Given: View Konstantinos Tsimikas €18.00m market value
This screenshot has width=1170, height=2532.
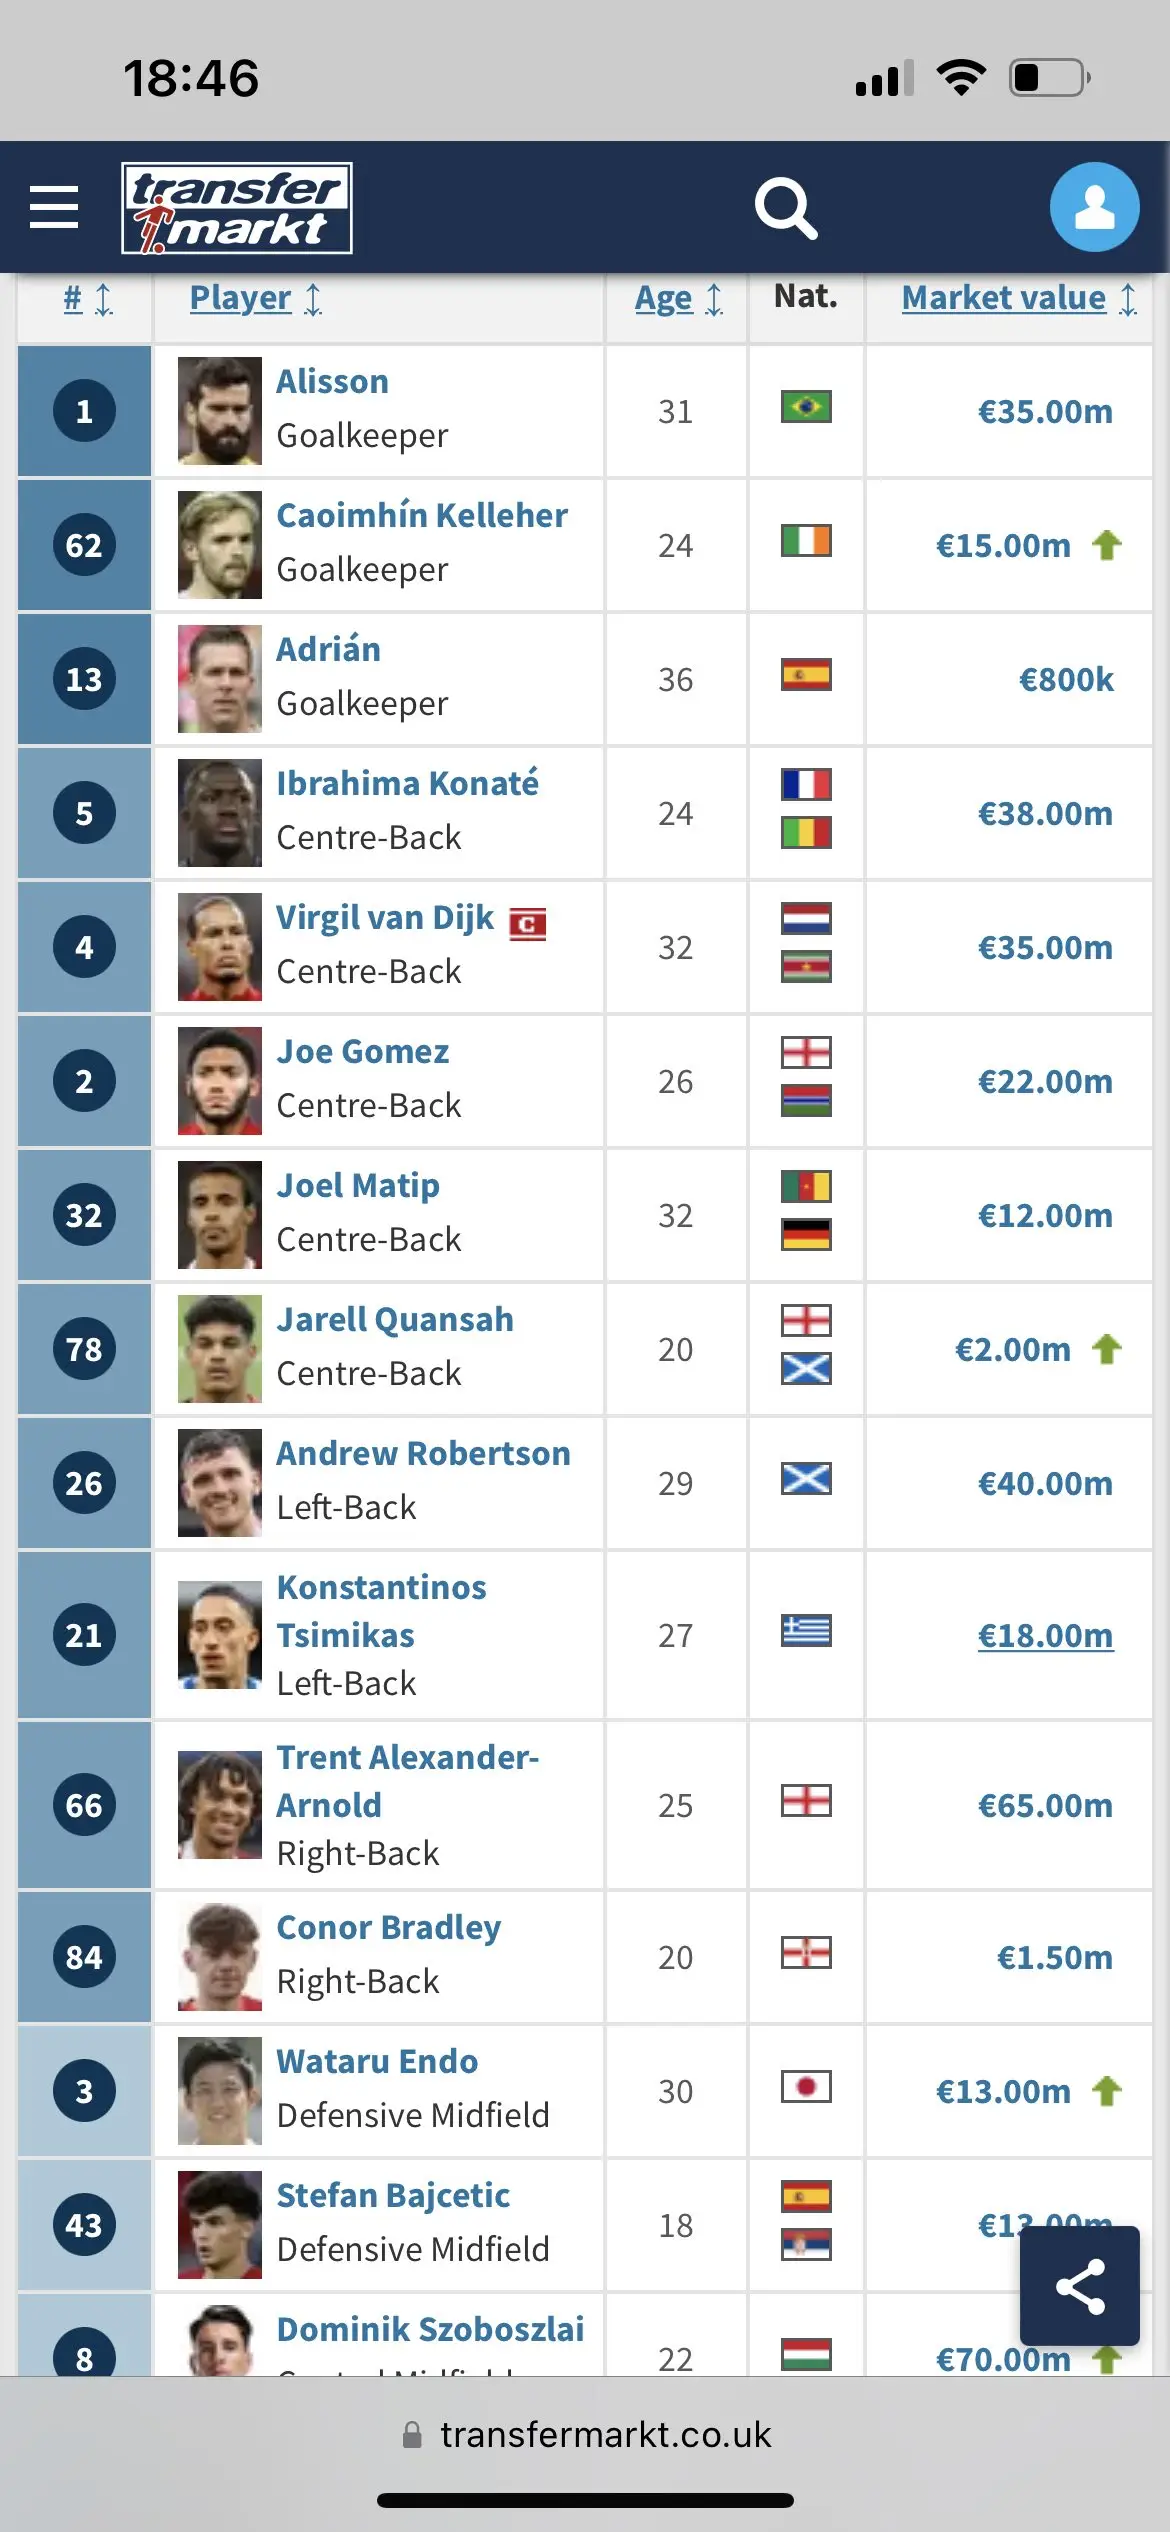Looking at the screenshot, I should [1045, 1635].
